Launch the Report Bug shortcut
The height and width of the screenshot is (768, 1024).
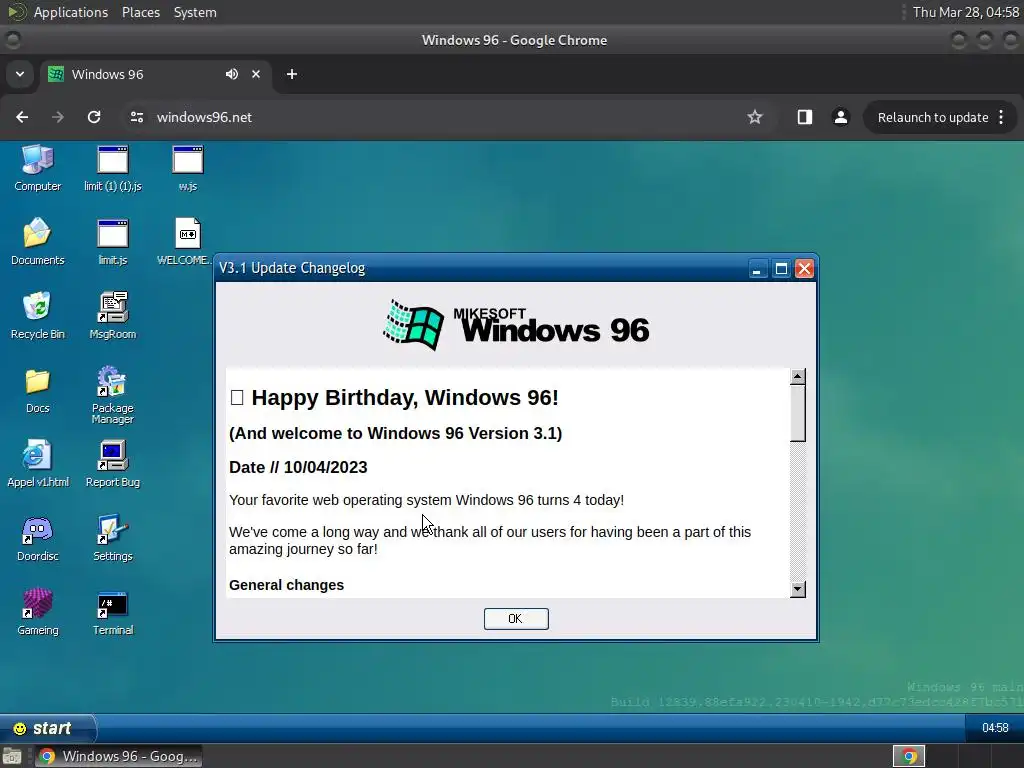tap(112, 464)
